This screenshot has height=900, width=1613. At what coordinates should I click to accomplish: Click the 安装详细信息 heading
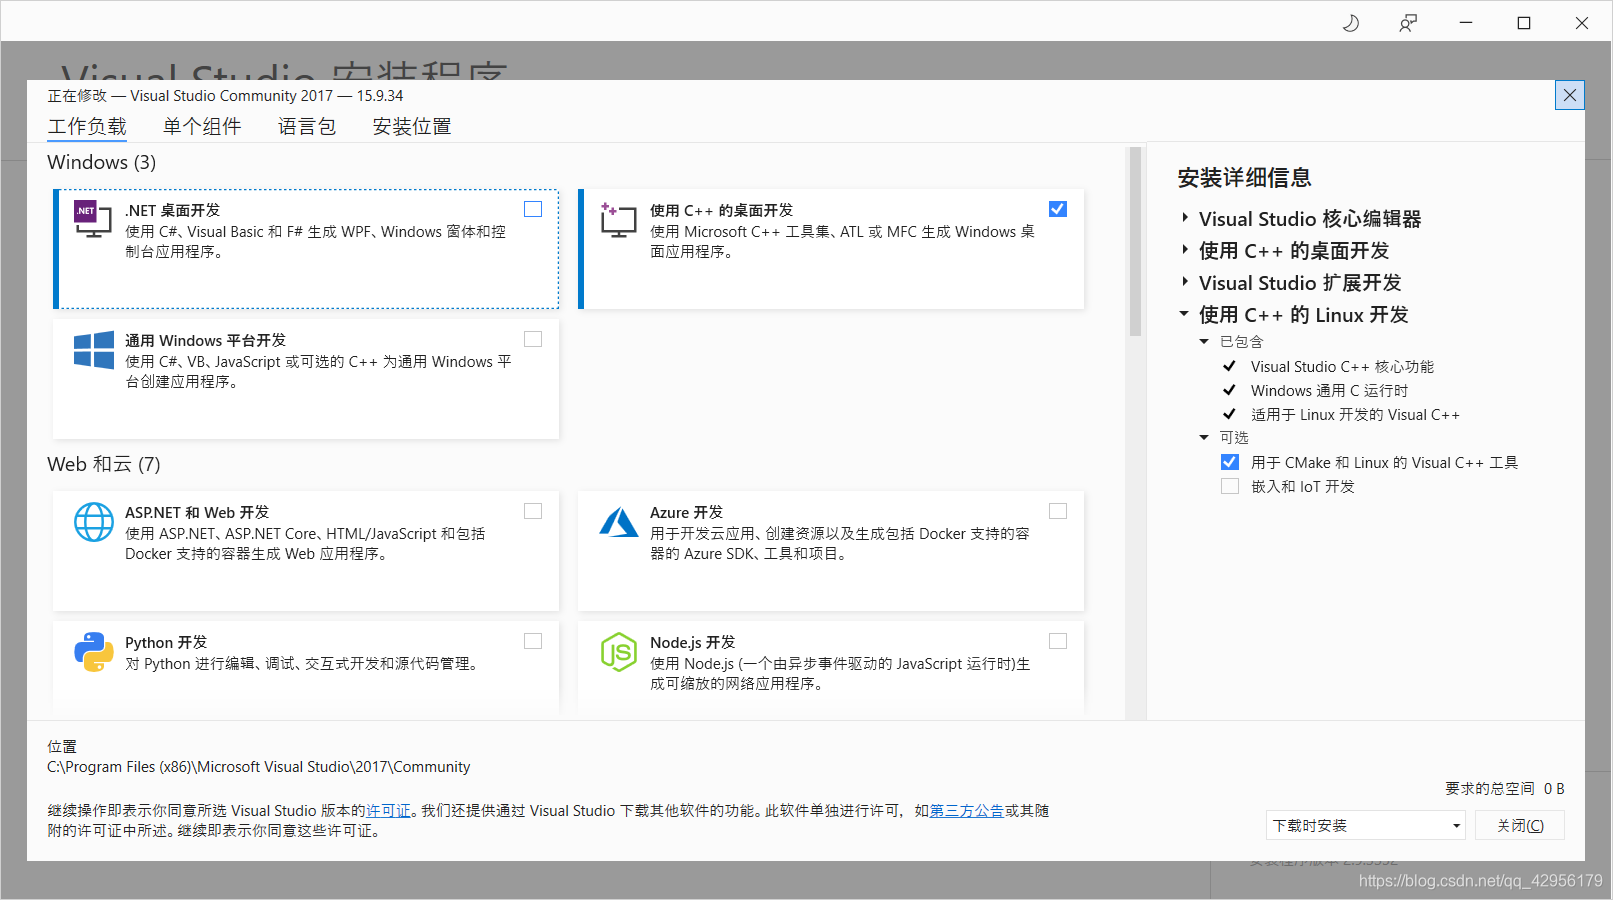(1244, 178)
